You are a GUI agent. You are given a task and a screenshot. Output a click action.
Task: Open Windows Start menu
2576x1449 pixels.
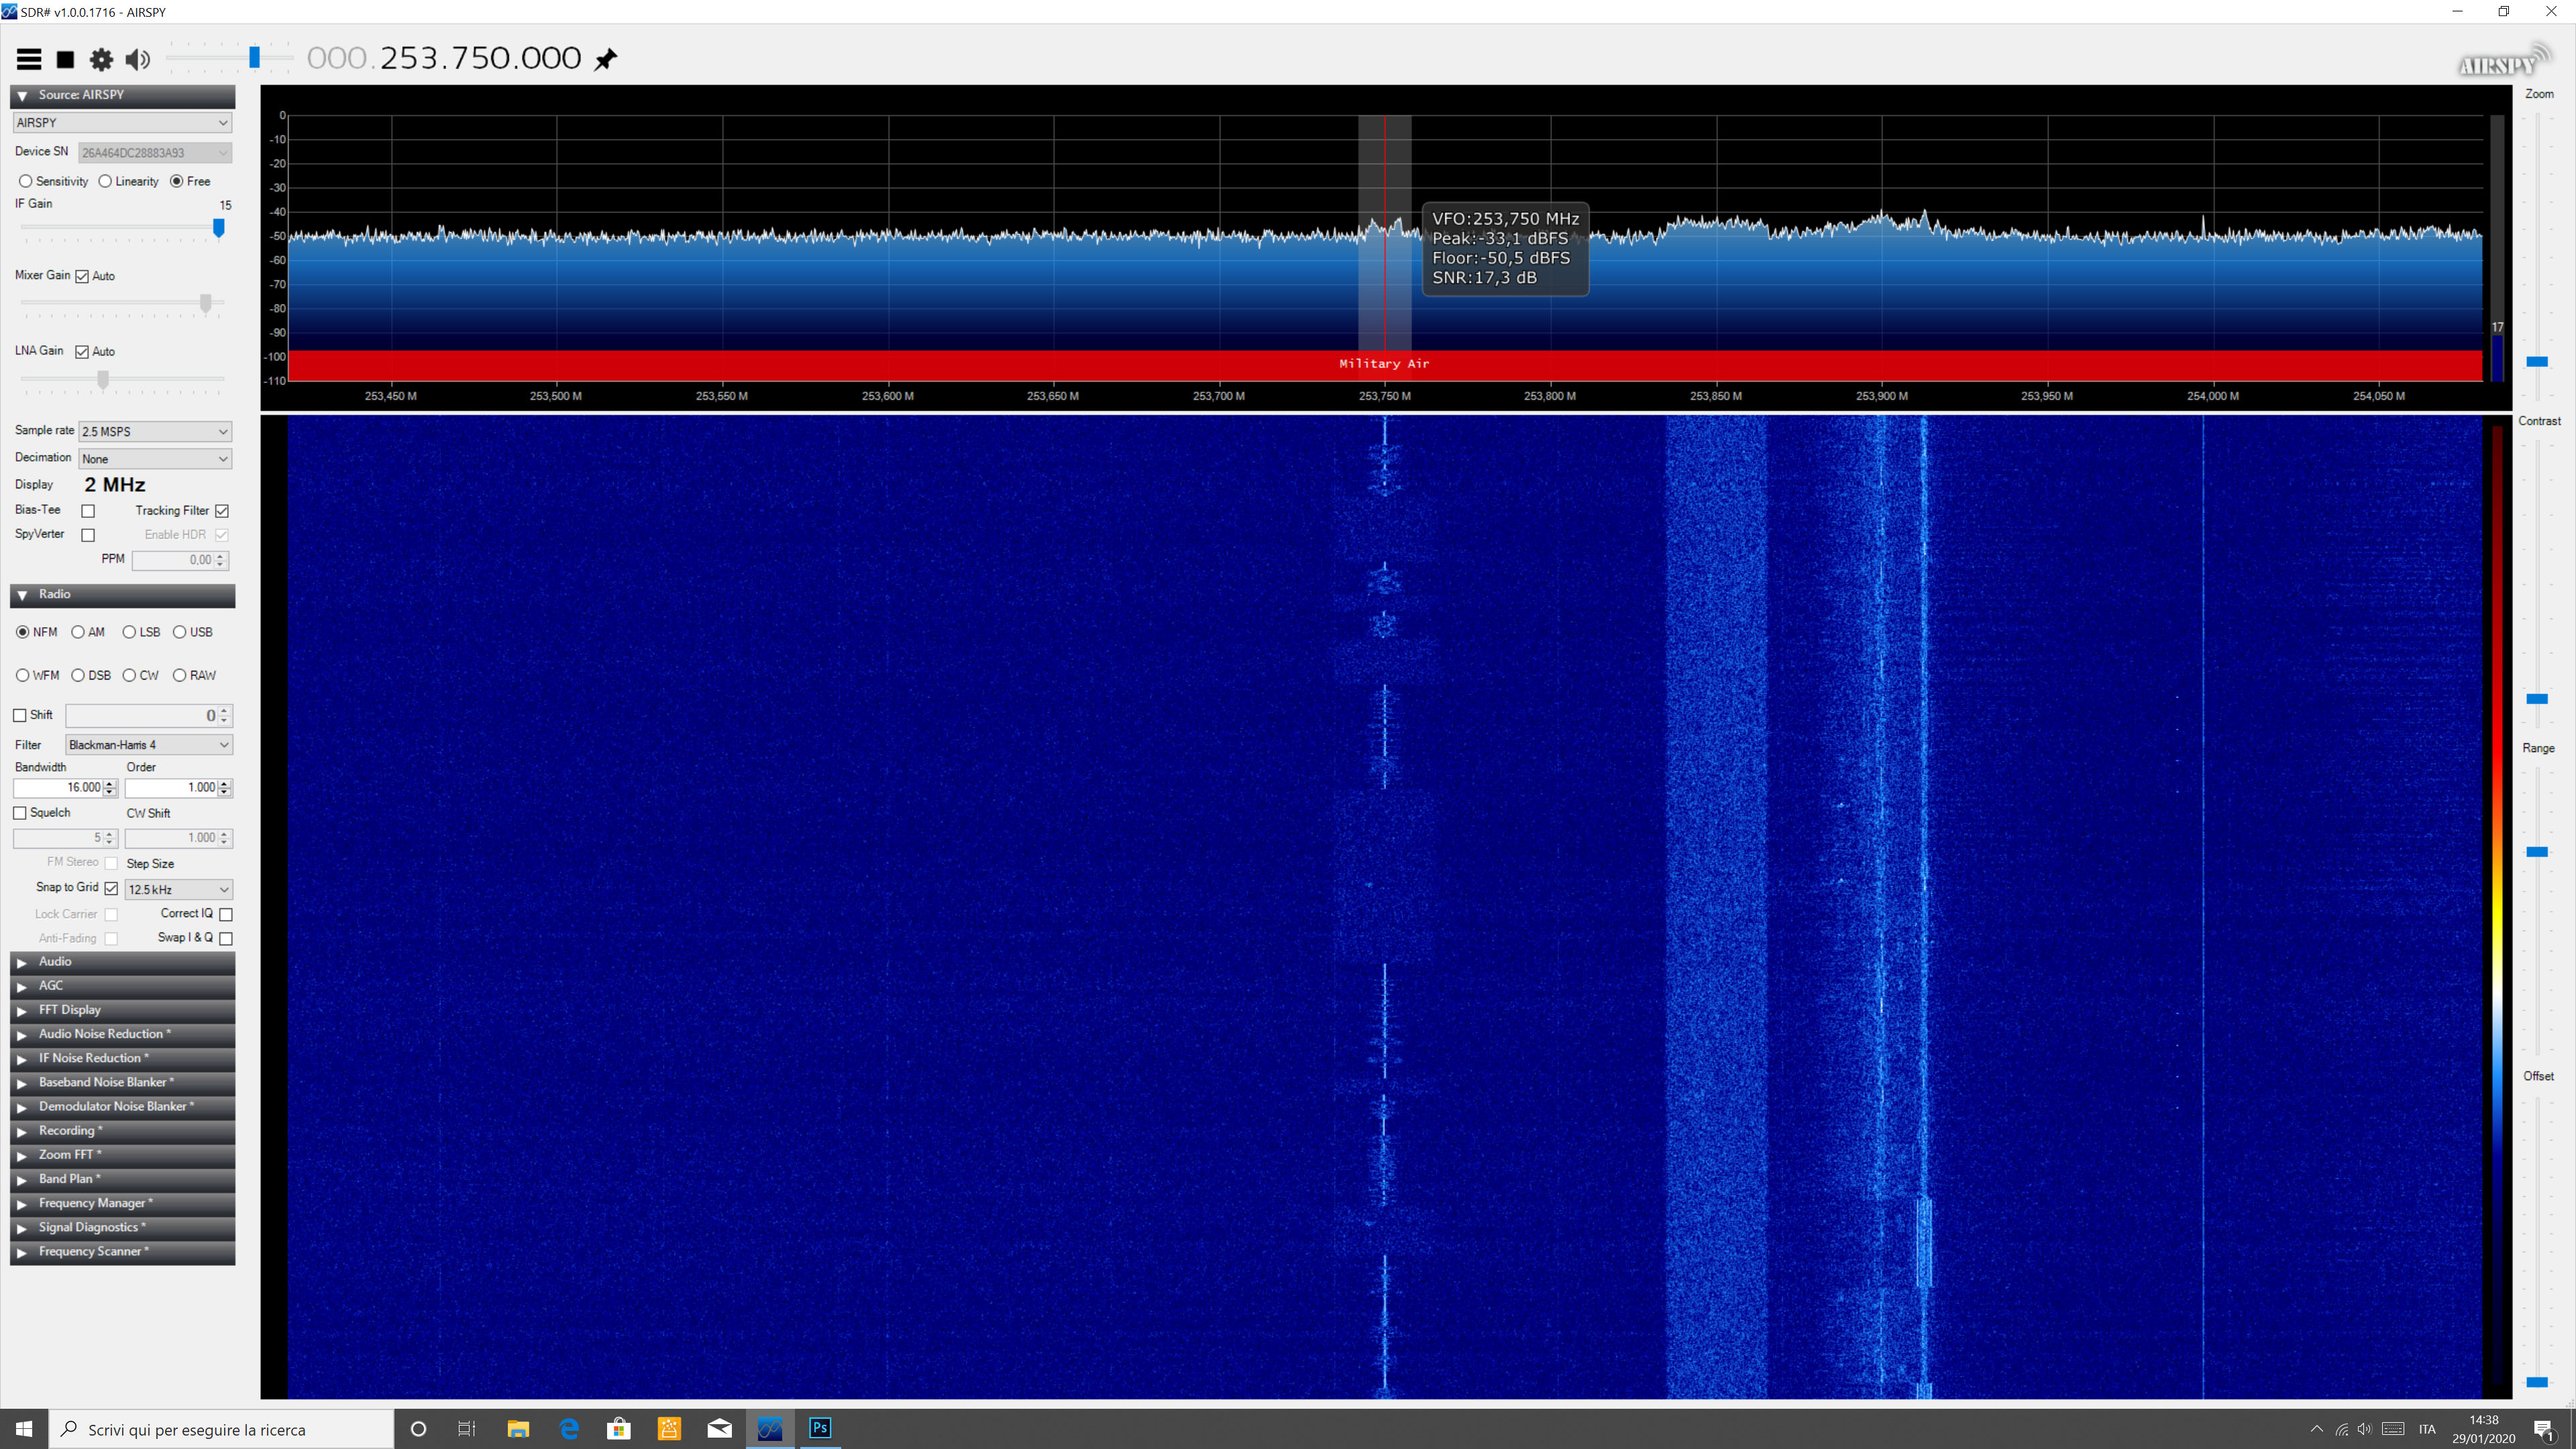24,1429
